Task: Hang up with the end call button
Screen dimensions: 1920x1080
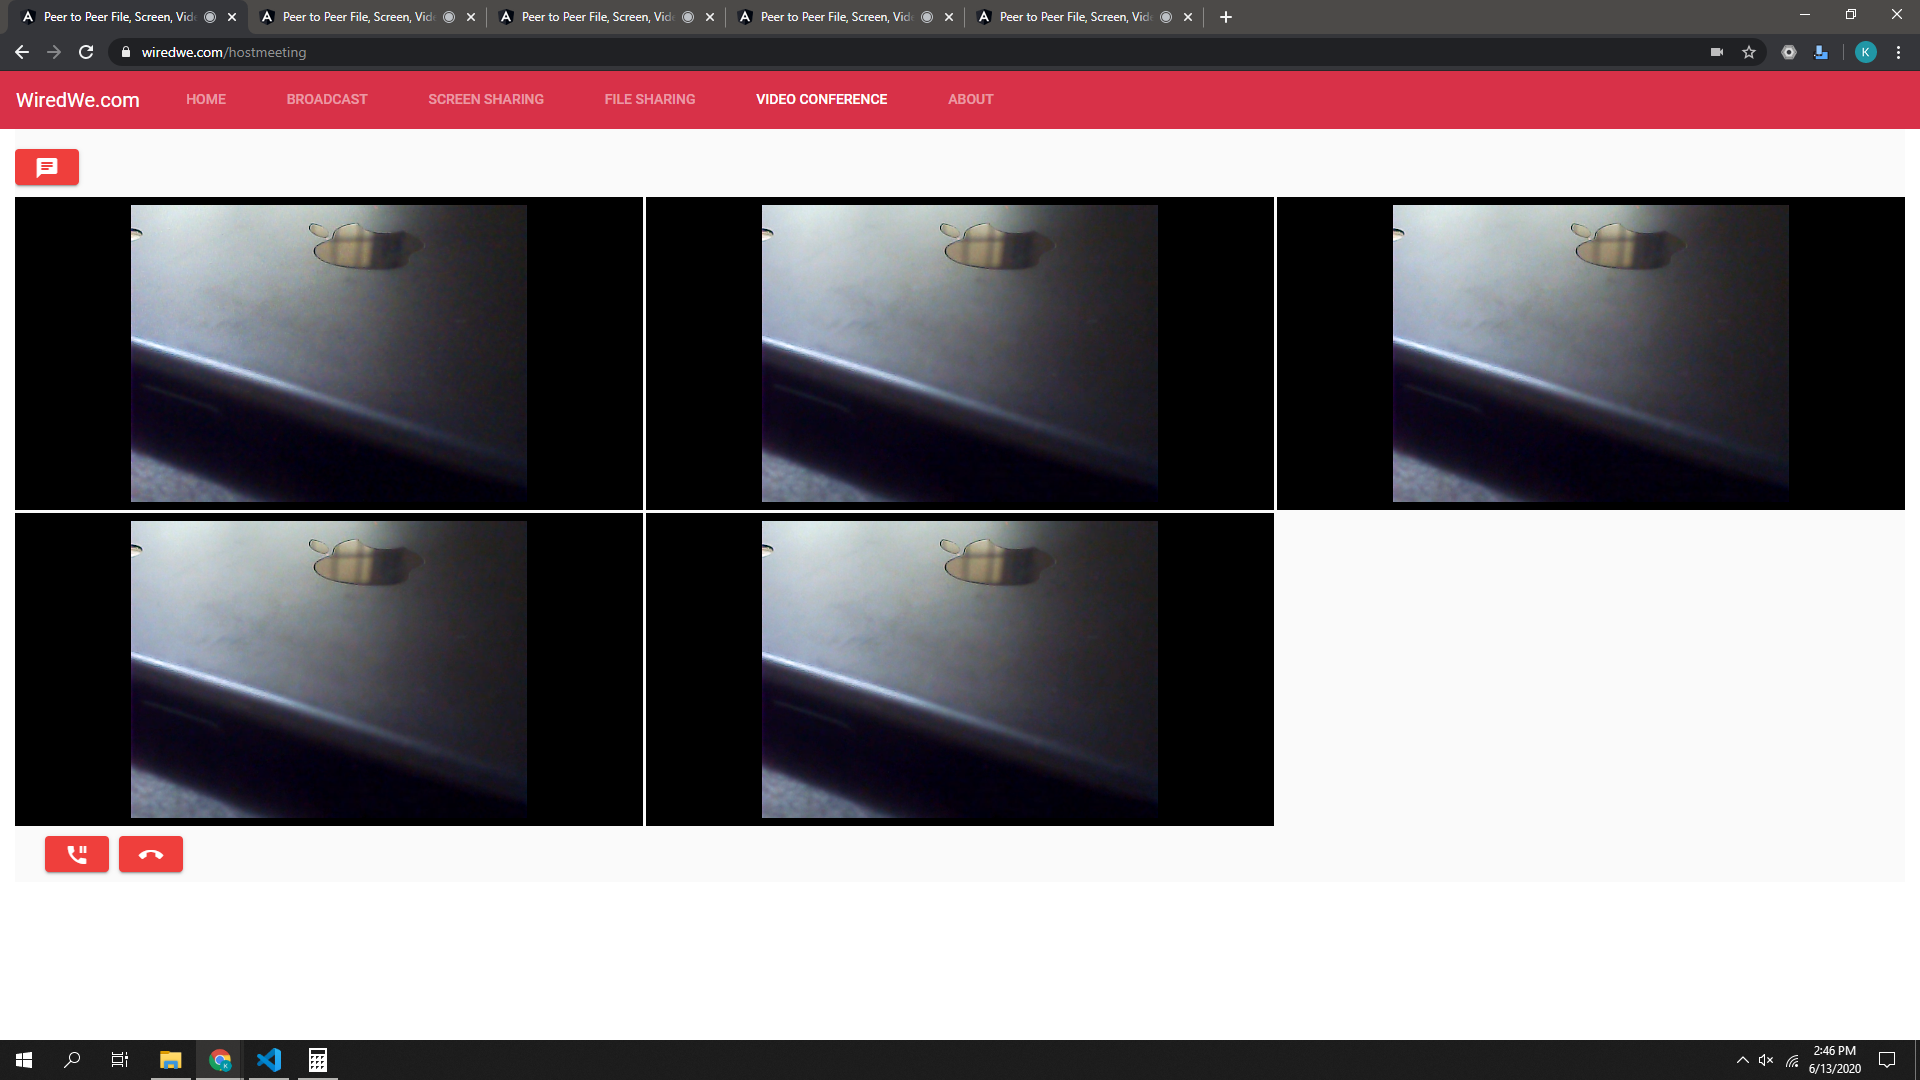Action: (151, 854)
